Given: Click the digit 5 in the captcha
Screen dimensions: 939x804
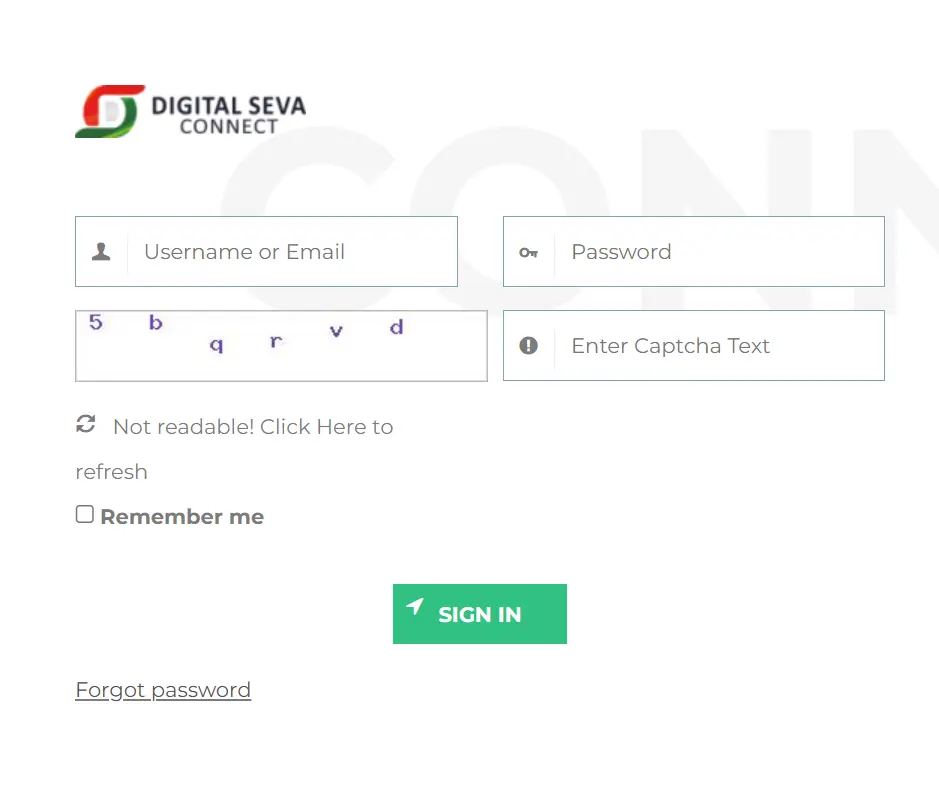Looking at the screenshot, I should pos(96,322).
